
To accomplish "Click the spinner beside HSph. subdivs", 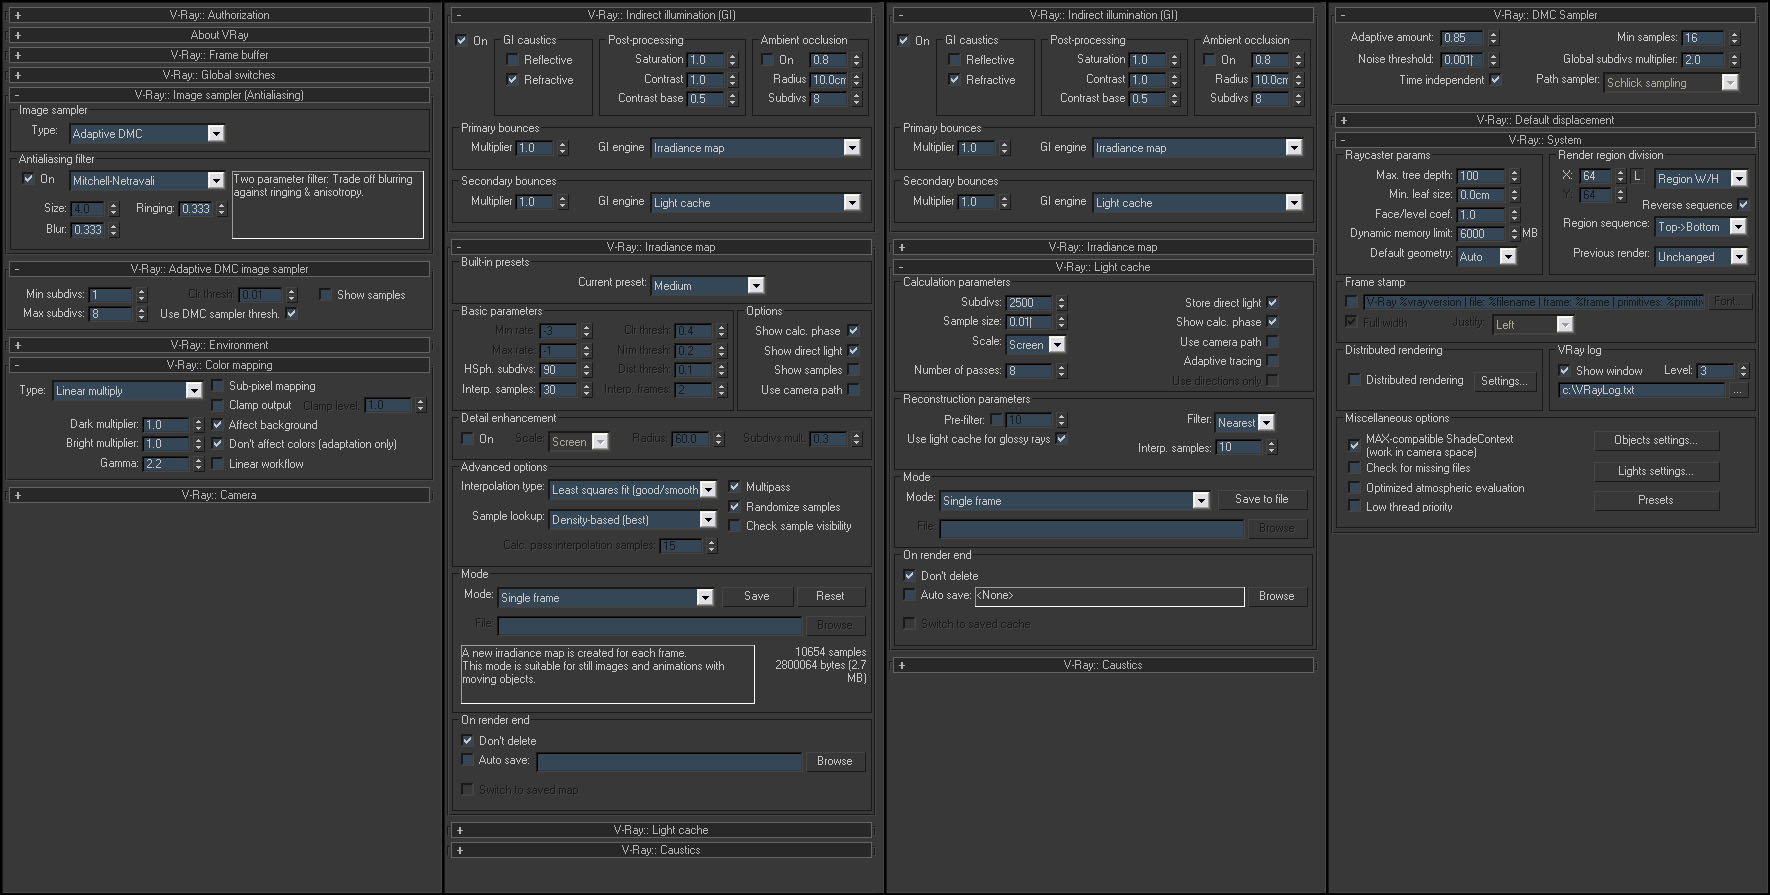I will [x=586, y=370].
